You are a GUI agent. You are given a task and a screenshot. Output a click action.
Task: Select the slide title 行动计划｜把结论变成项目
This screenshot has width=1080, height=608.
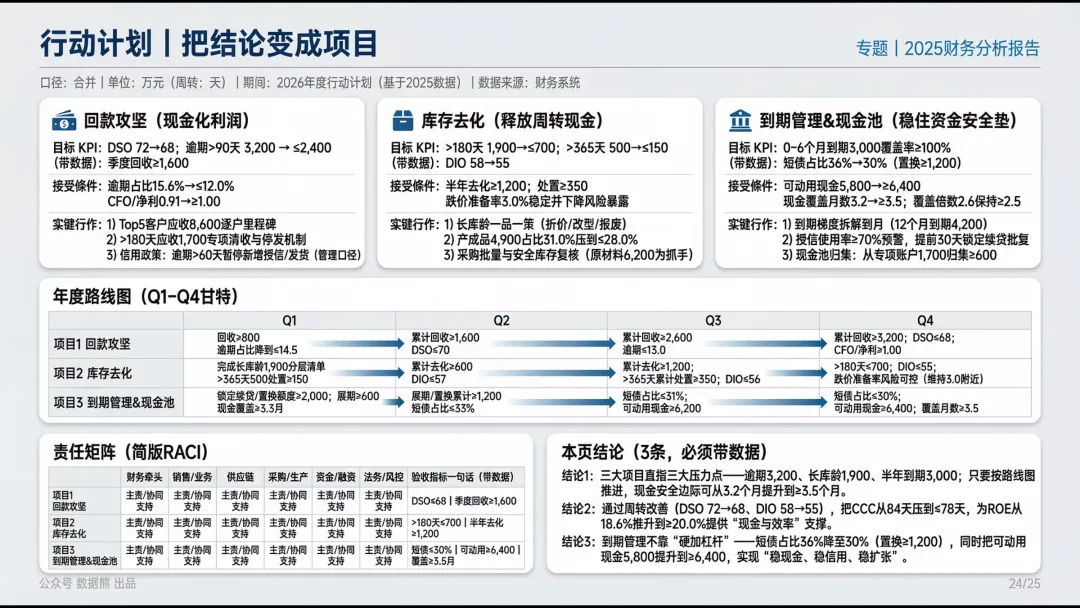pyautogui.click(x=209, y=43)
